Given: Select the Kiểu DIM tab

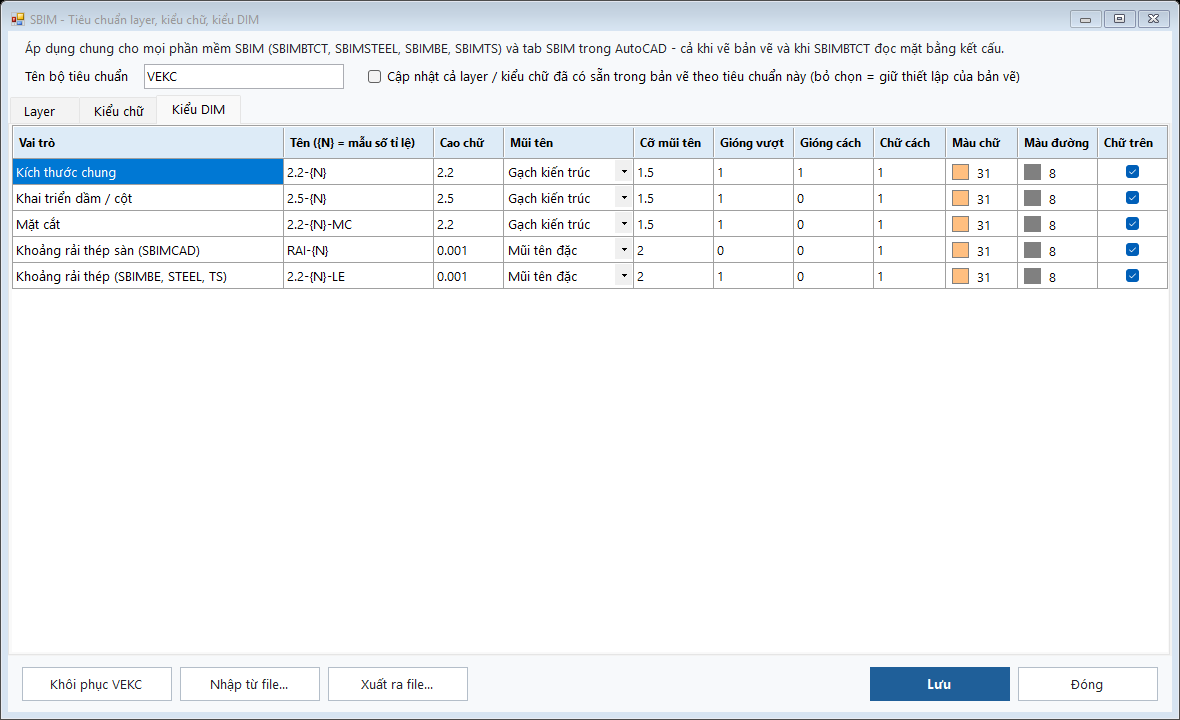Looking at the screenshot, I should 199,110.
